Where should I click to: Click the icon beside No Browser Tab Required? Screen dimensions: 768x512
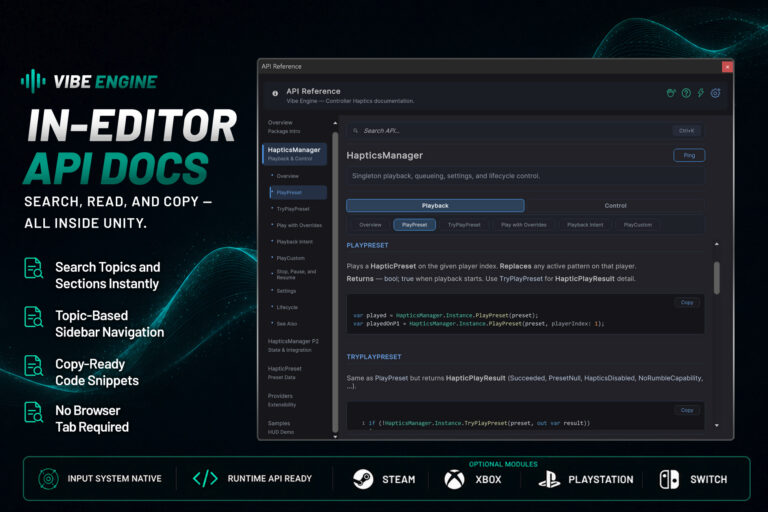pyautogui.click(x=33, y=412)
